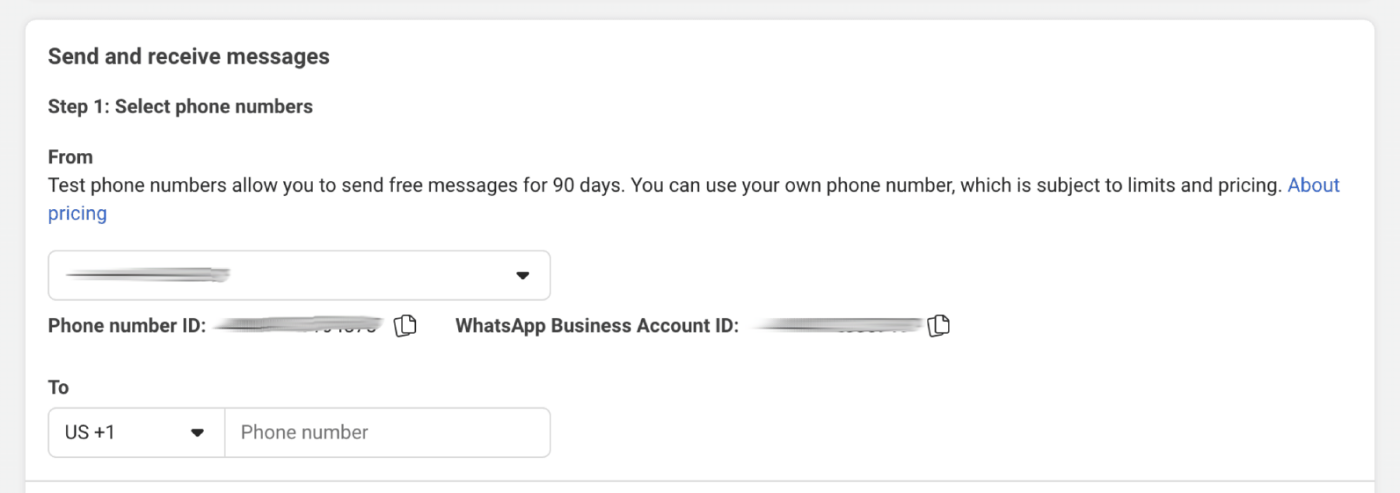This screenshot has height=493, width=1400.
Task: Click the 'Phone number ID:' label
Action: tap(127, 326)
